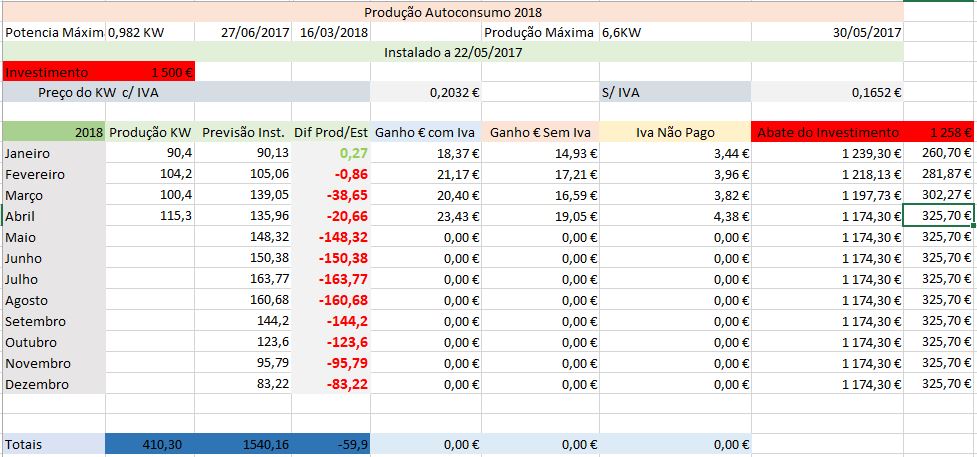
Task: Click the red difference value '-38,65'
Action: point(331,195)
